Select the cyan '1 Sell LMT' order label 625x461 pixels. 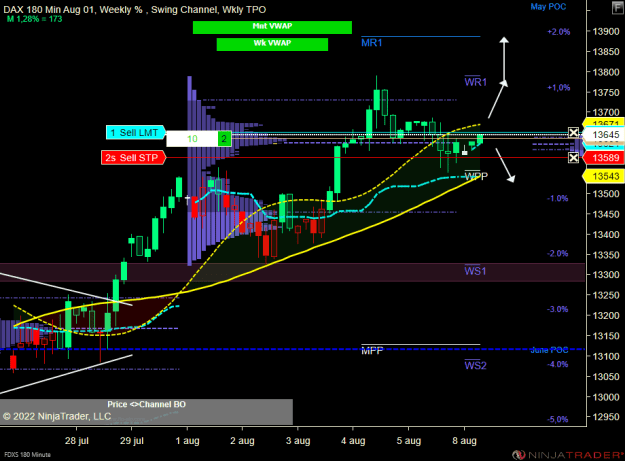(136, 133)
